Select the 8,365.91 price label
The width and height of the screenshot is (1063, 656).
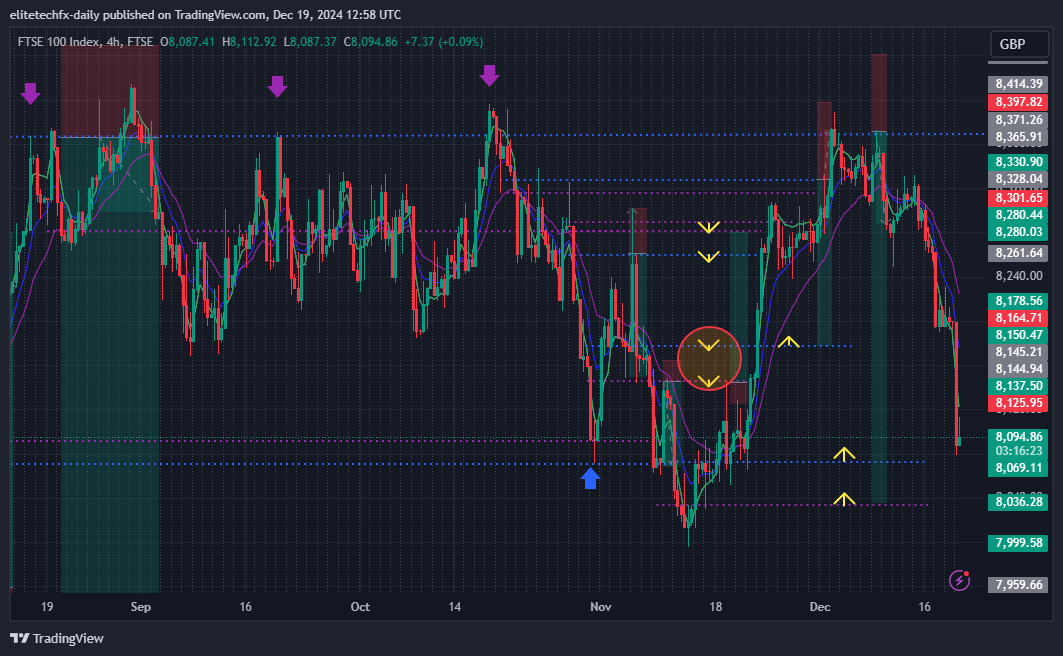tap(1018, 137)
